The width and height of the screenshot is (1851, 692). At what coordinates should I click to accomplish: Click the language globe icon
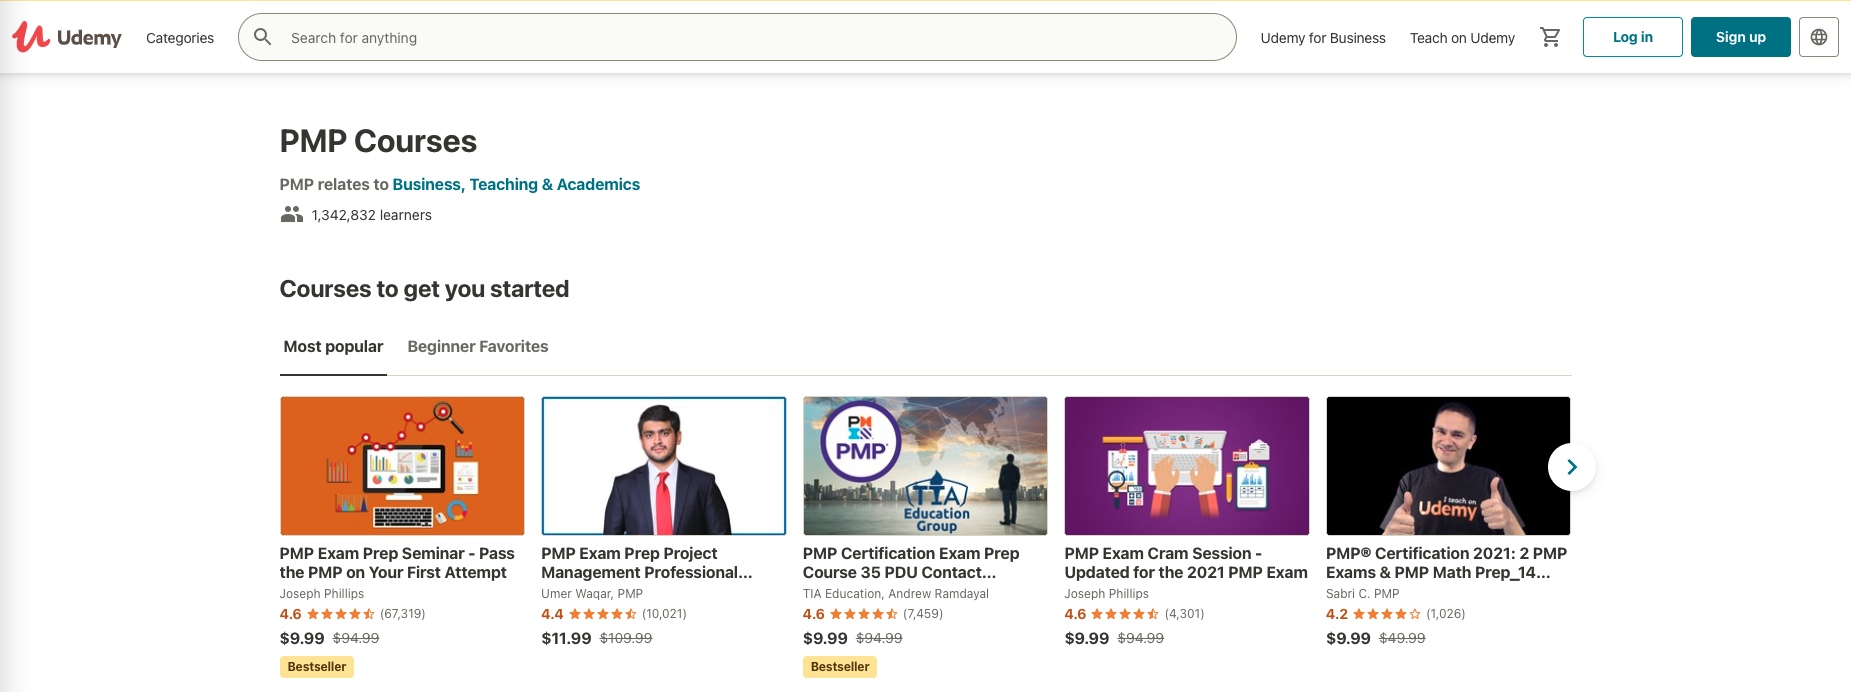click(1819, 36)
